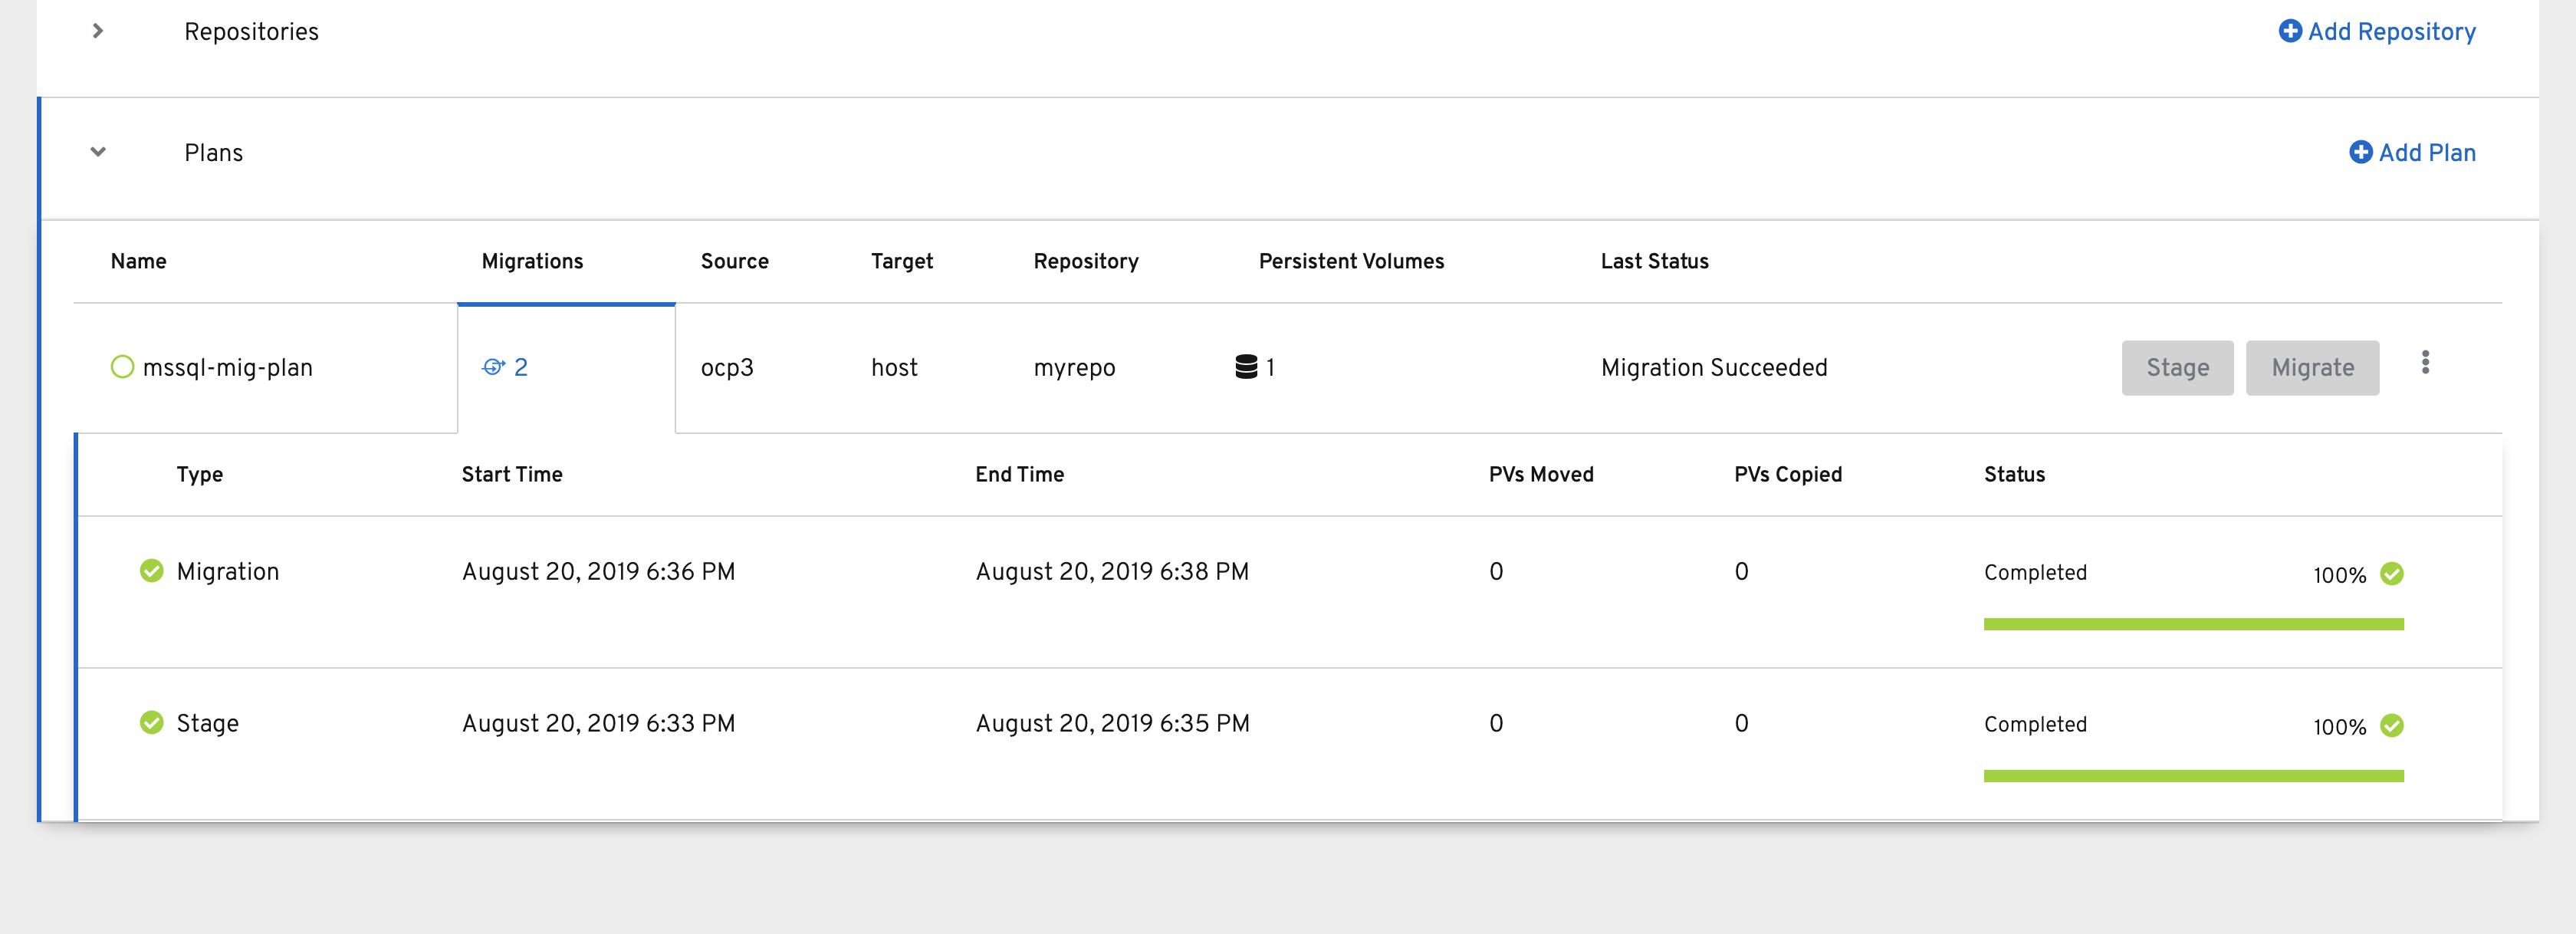Click the Migrate button
Screen dimensions: 2576x934
coord(2312,367)
